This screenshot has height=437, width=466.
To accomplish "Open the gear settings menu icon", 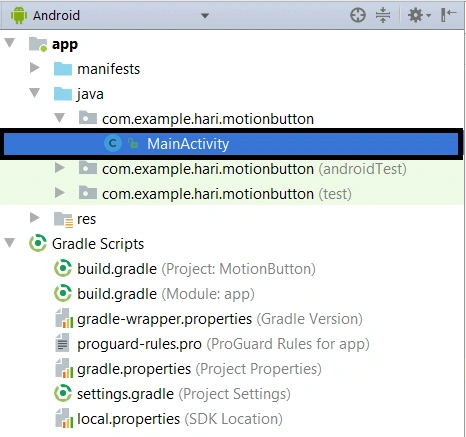I will pyautogui.click(x=419, y=15).
